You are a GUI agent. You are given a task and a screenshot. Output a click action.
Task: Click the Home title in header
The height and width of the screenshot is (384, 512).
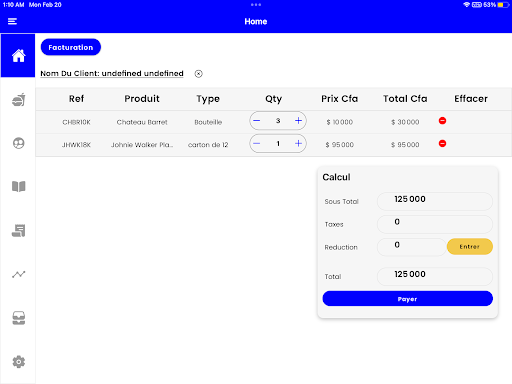(256, 22)
